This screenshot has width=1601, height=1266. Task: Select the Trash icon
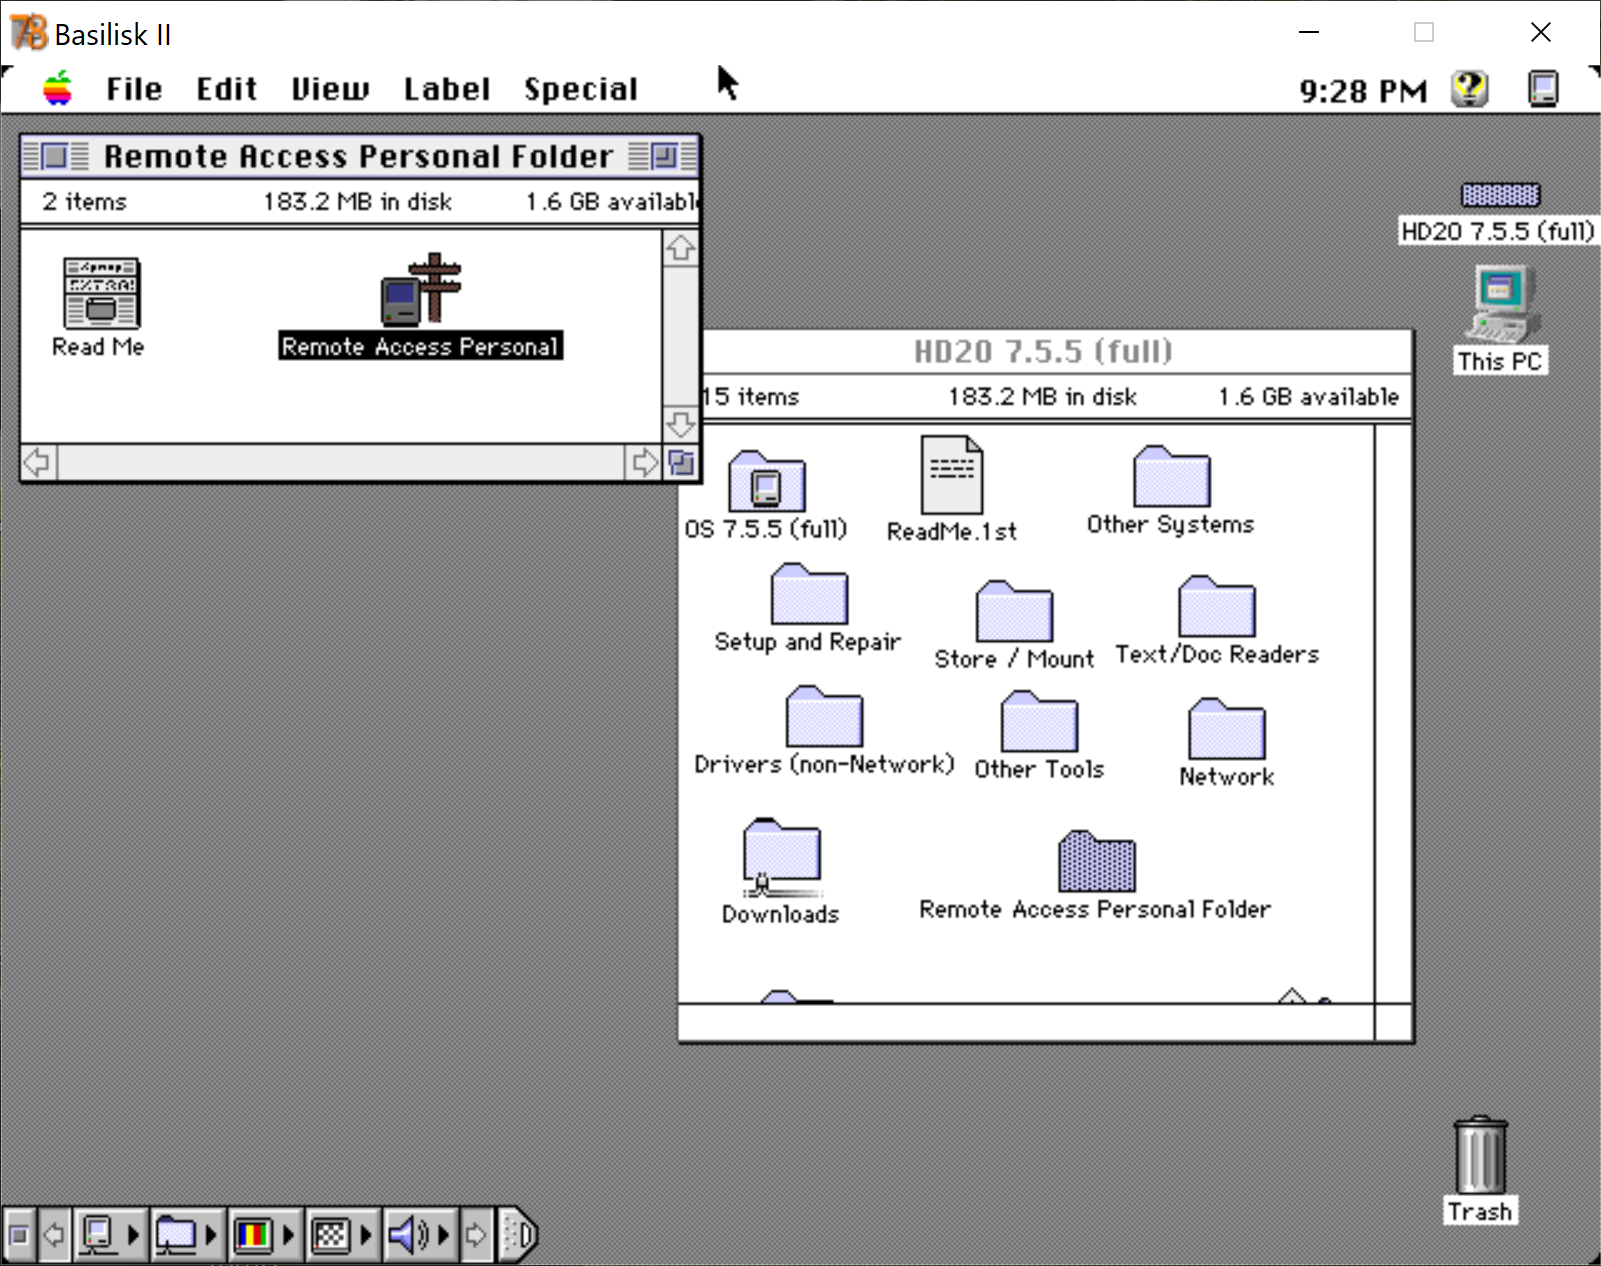(1480, 1155)
